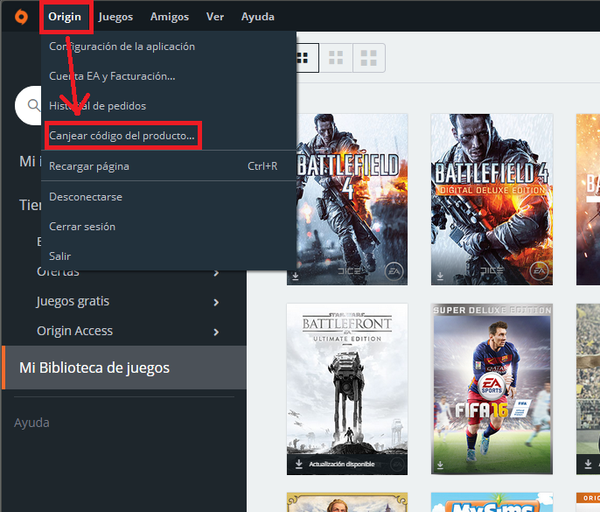The height and width of the screenshot is (512, 600).
Task: Open the Ver menu
Action: point(215,17)
